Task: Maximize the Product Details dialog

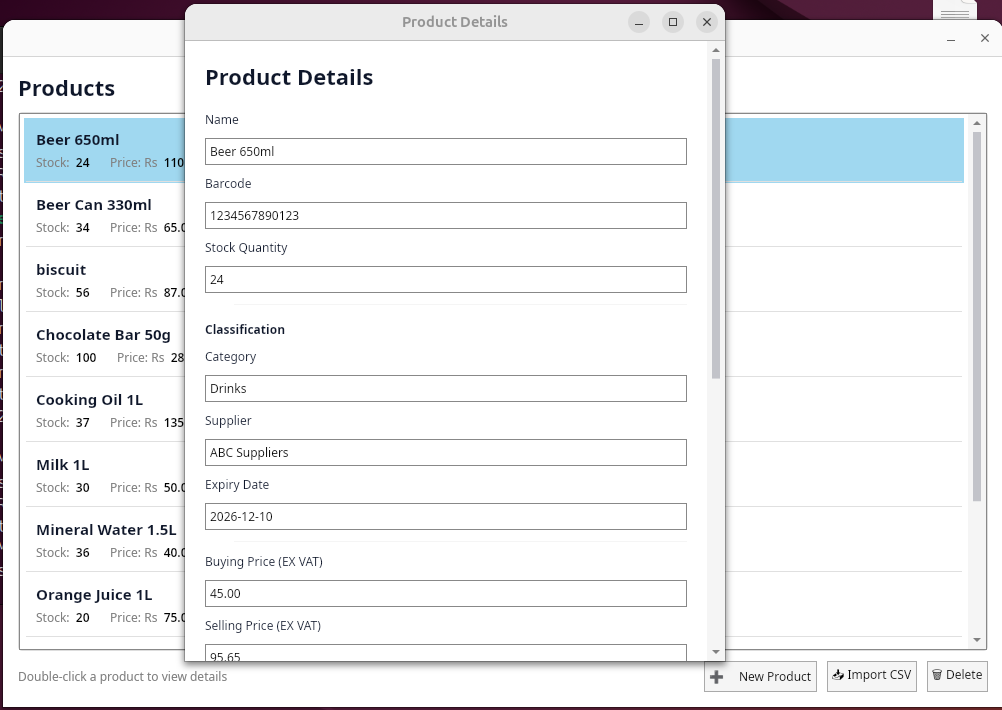Action: click(673, 22)
